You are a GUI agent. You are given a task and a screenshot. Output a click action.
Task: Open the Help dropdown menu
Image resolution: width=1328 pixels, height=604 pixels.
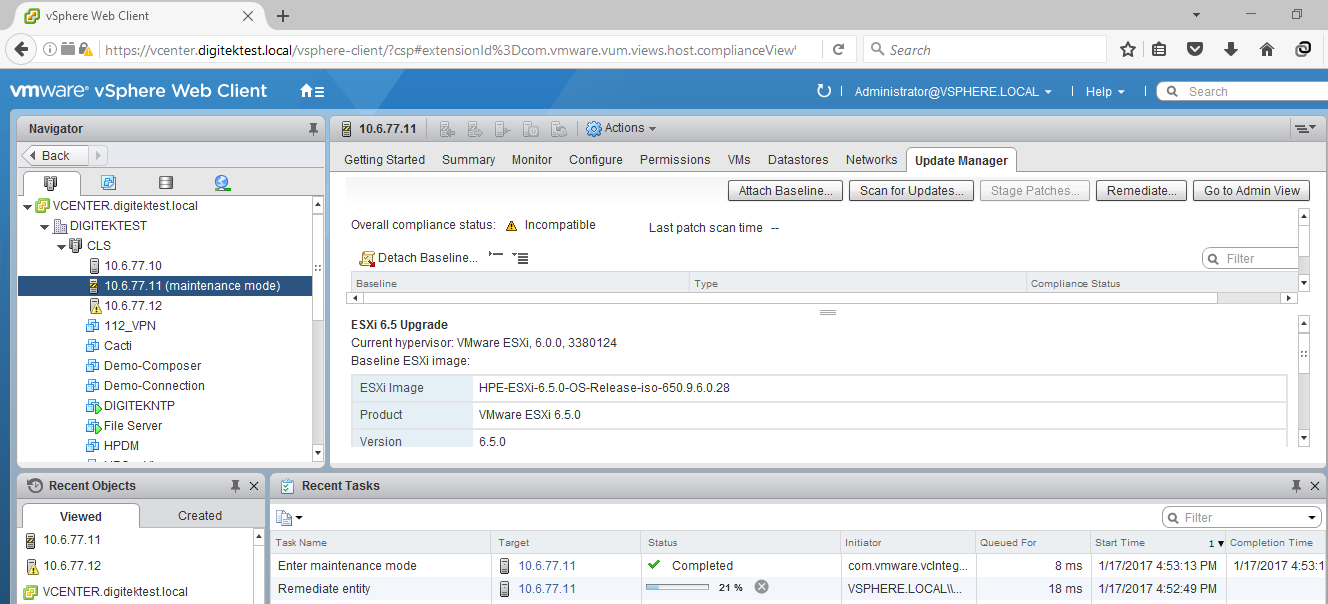(x=1105, y=91)
